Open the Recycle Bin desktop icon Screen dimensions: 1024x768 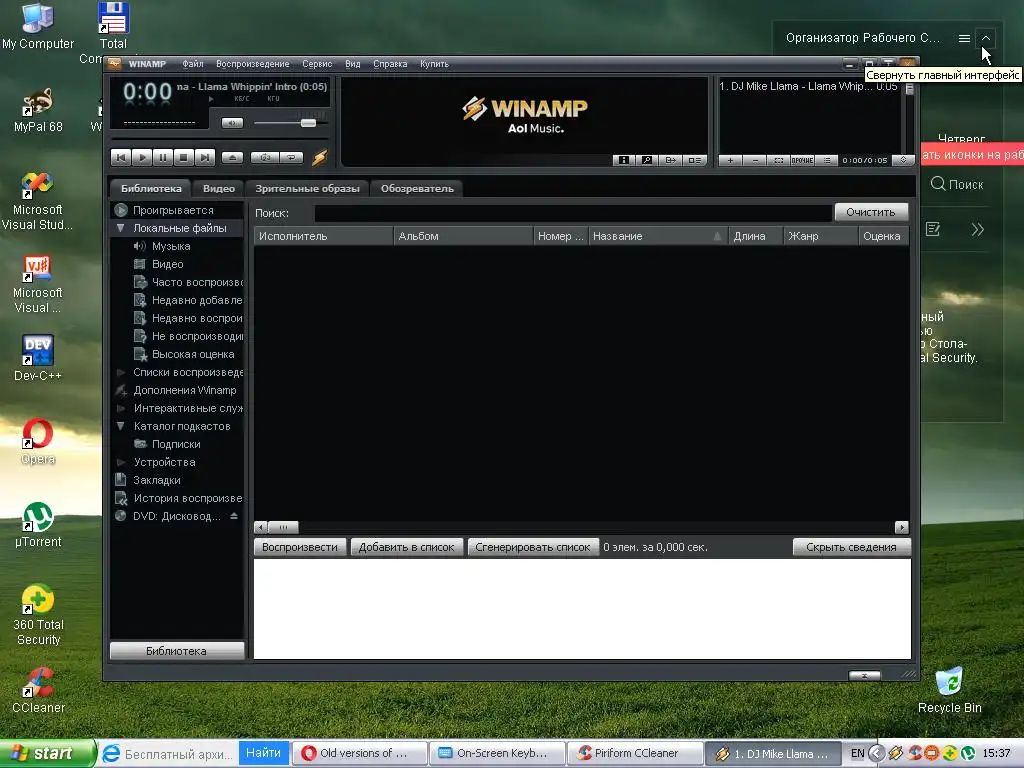coord(949,690)
